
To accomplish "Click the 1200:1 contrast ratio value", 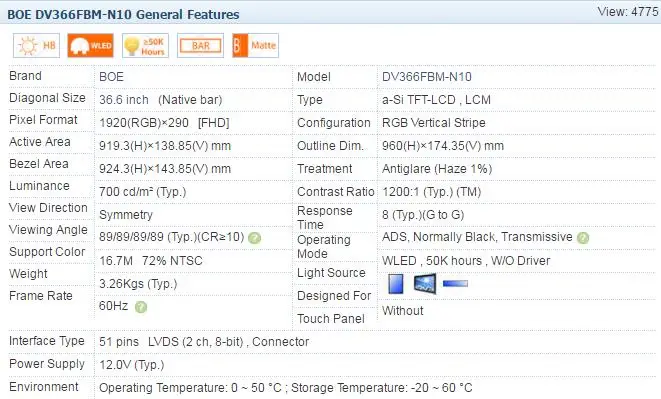I will tap(432, 192).
